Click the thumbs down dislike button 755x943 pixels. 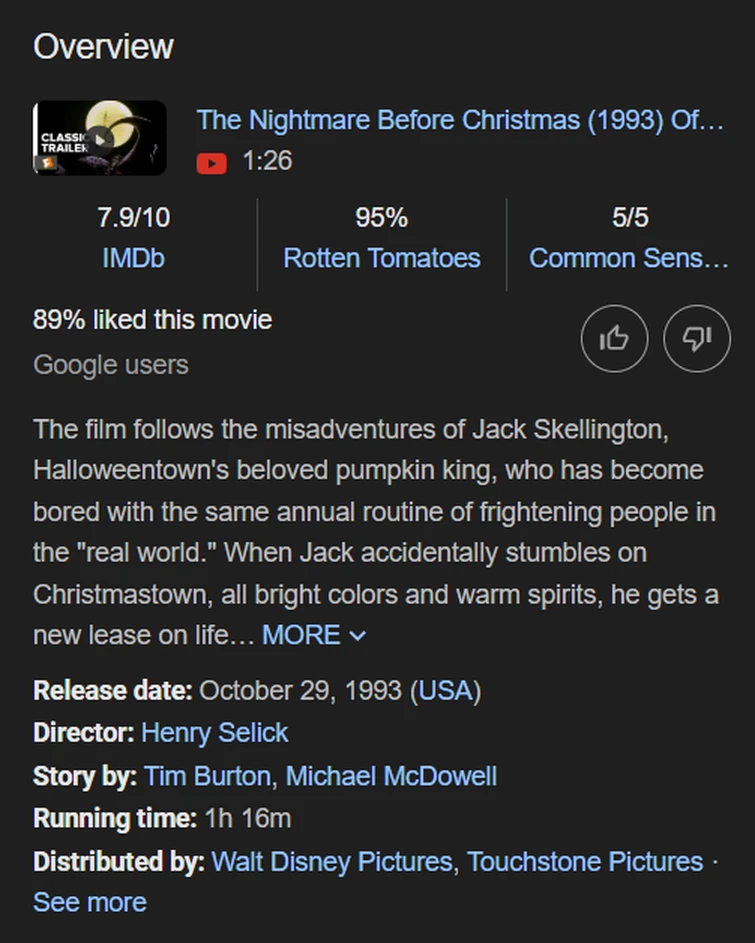(696, 339)
